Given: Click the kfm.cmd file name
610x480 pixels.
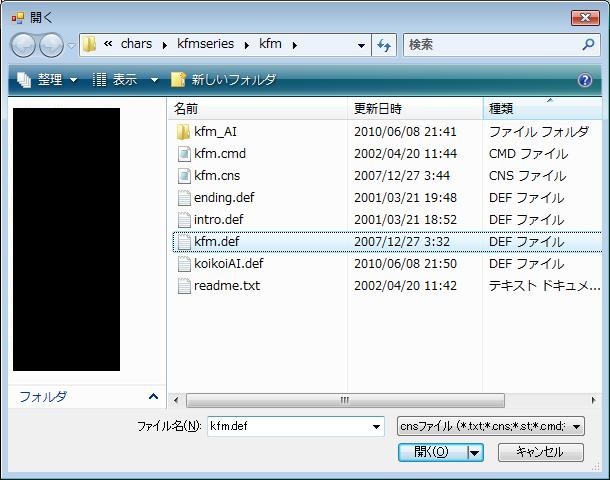Looking at the screenshot, I should pos(220,154).
